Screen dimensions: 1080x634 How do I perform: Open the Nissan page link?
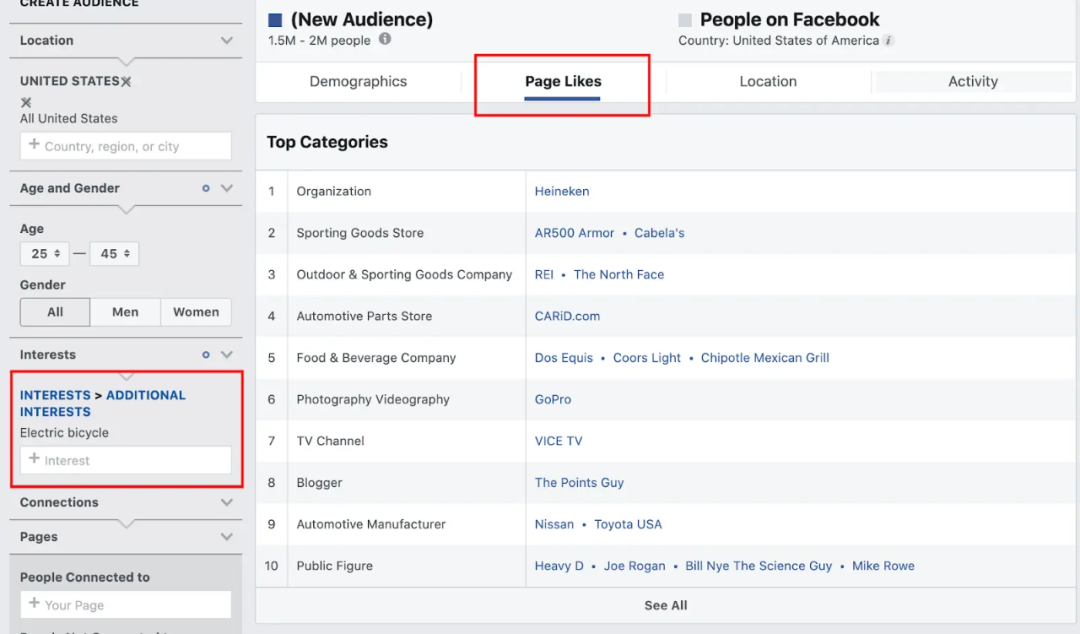(554, 524)
